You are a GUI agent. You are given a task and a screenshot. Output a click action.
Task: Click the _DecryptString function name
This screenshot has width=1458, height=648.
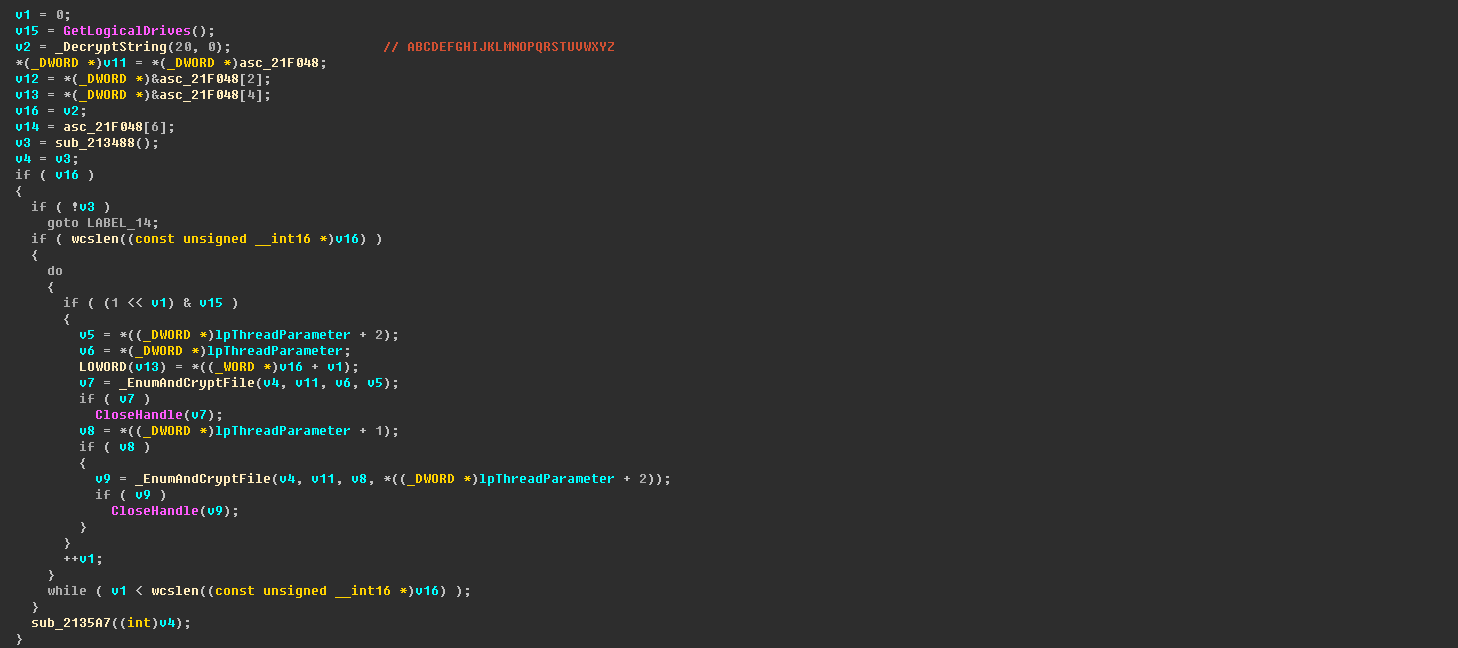click(98, 47)
